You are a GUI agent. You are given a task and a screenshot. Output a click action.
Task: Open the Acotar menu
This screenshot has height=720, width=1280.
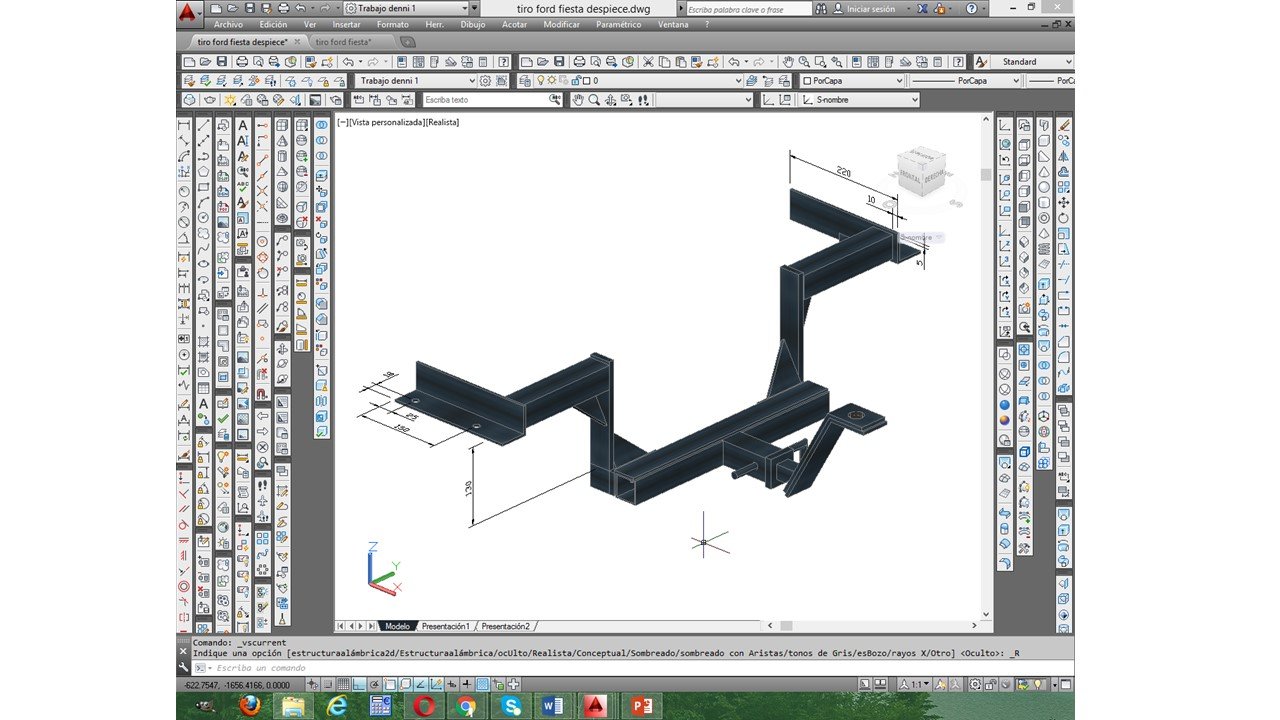pos(514,25)
